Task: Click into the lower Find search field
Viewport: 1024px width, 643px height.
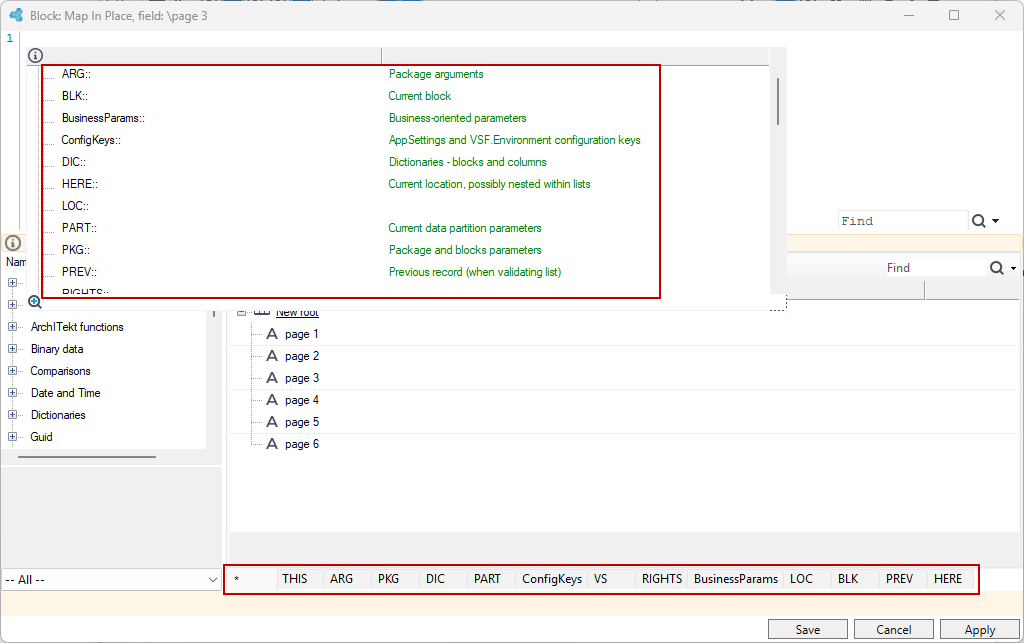Action: point(936,268)
